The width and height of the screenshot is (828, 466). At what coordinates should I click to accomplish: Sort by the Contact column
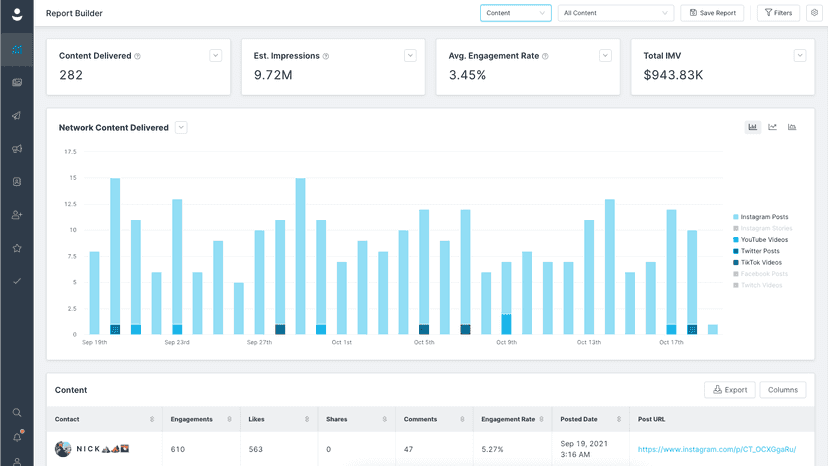(x=152, y=419)
